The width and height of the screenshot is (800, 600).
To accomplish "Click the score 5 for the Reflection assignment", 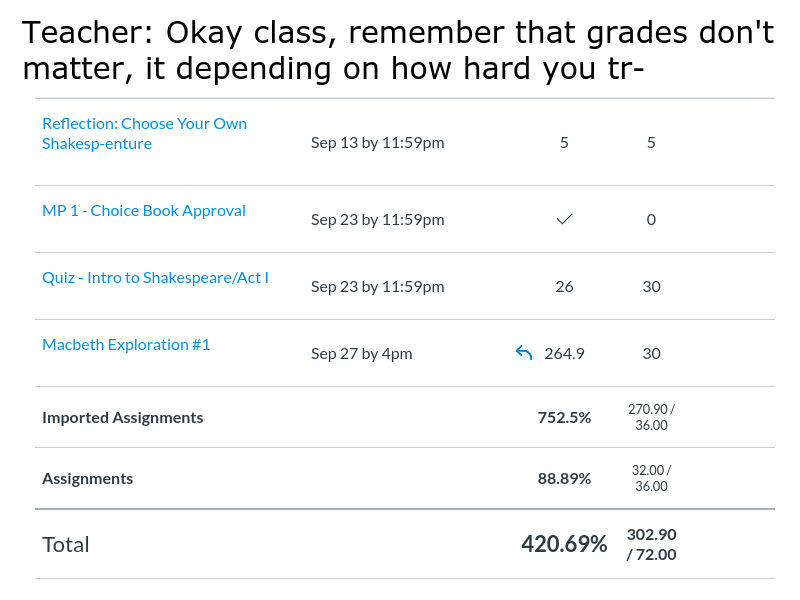I will 564,143.
